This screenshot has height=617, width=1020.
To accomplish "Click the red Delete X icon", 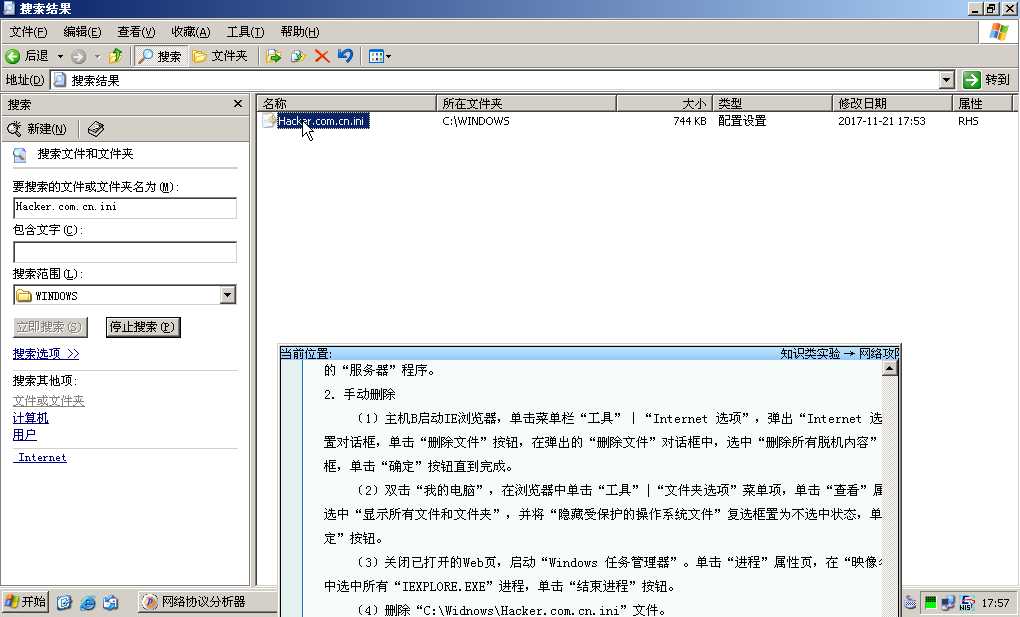I will point(322,57).
